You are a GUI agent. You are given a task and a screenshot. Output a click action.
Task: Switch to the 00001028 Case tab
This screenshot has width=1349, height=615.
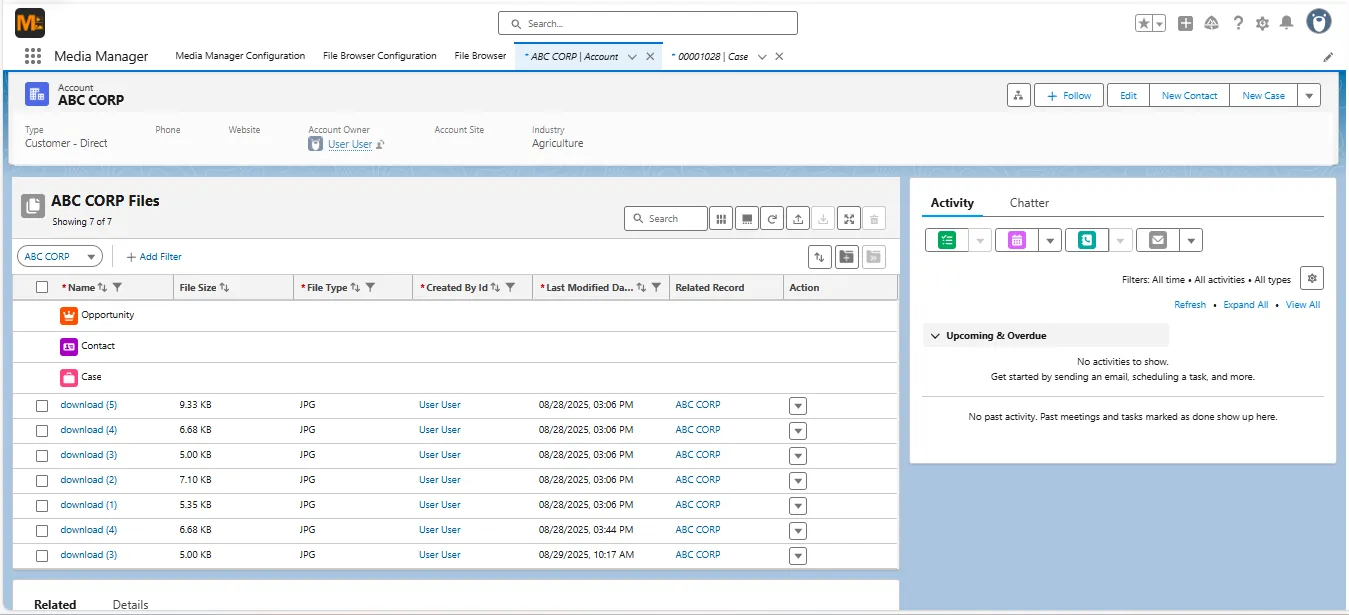pyautogui.click(x=714, y=57)
